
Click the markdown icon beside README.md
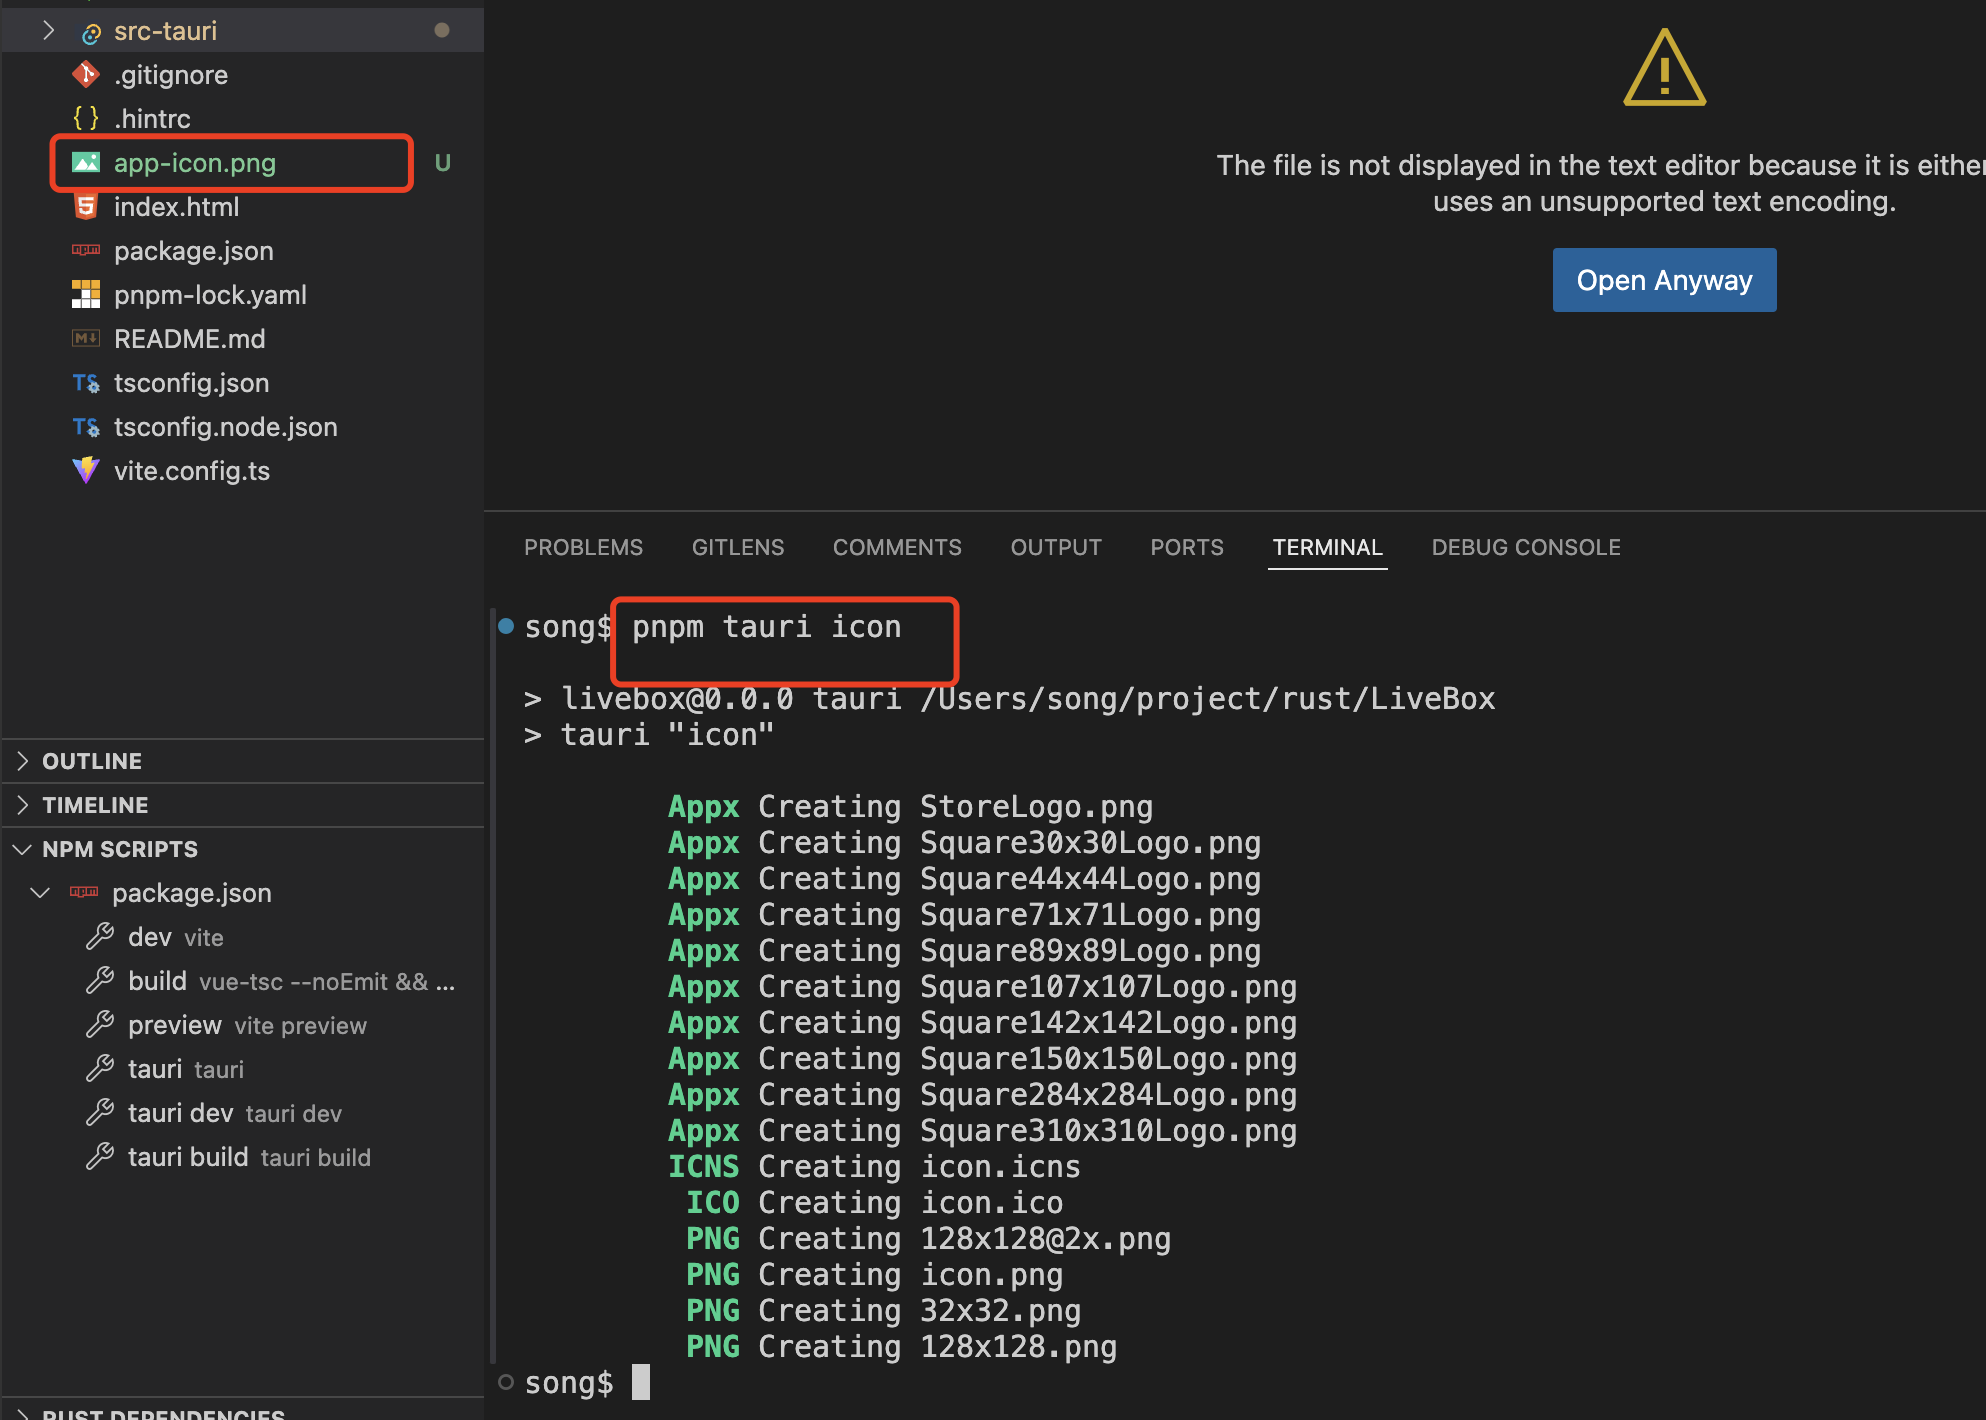coord(86,339)
